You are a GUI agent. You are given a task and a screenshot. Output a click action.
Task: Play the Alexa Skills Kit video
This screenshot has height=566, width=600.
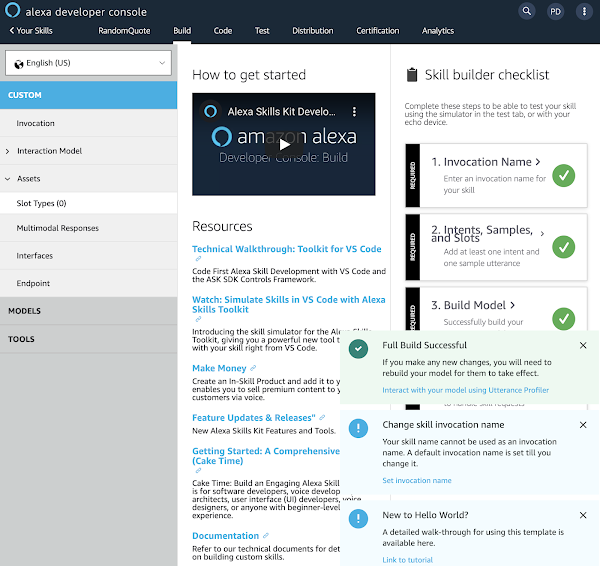[x=284, y=145]
